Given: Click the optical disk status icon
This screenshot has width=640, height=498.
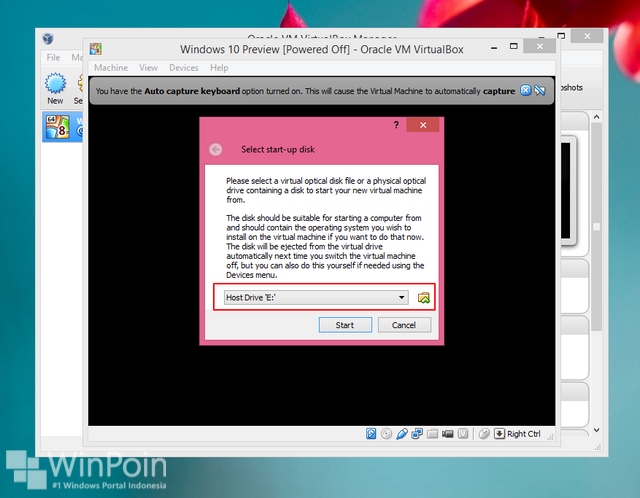Looking at the screenshot, I should 386,434.
